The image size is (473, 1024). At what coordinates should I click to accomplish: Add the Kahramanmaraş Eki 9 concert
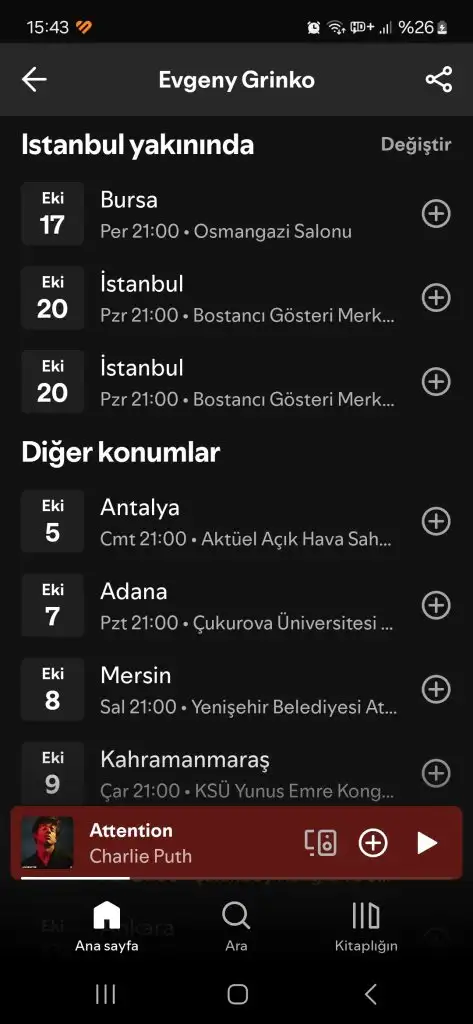coord(436,773)
